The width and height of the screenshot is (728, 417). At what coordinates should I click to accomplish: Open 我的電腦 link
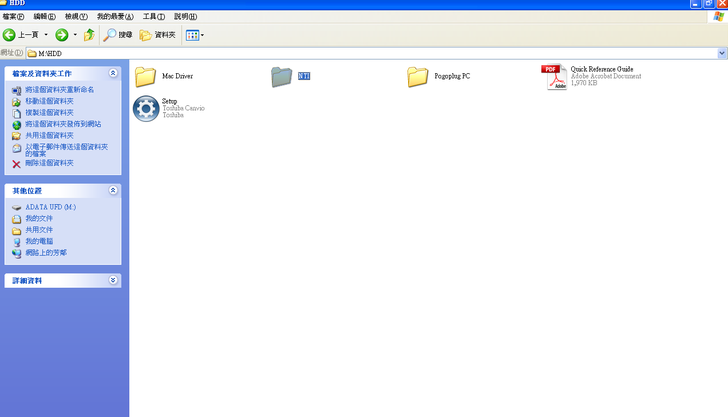point(39,241)
